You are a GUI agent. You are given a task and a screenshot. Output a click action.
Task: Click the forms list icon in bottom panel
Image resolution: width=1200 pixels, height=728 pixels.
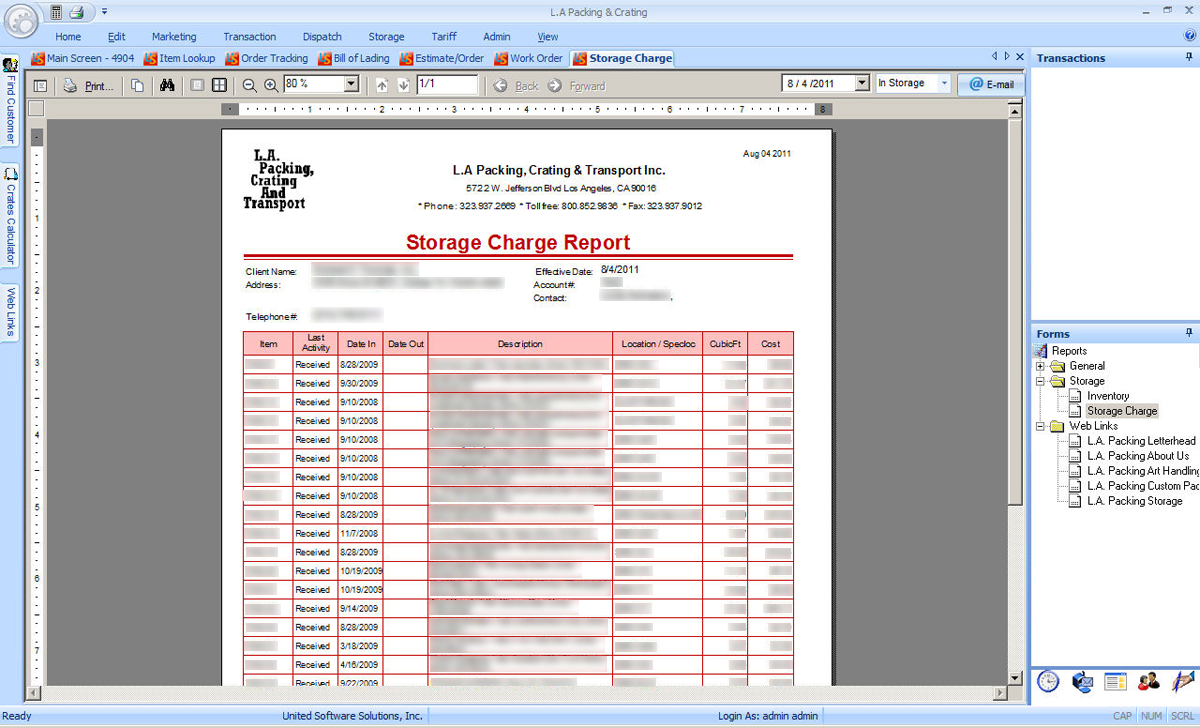[x=1116, y=682]
